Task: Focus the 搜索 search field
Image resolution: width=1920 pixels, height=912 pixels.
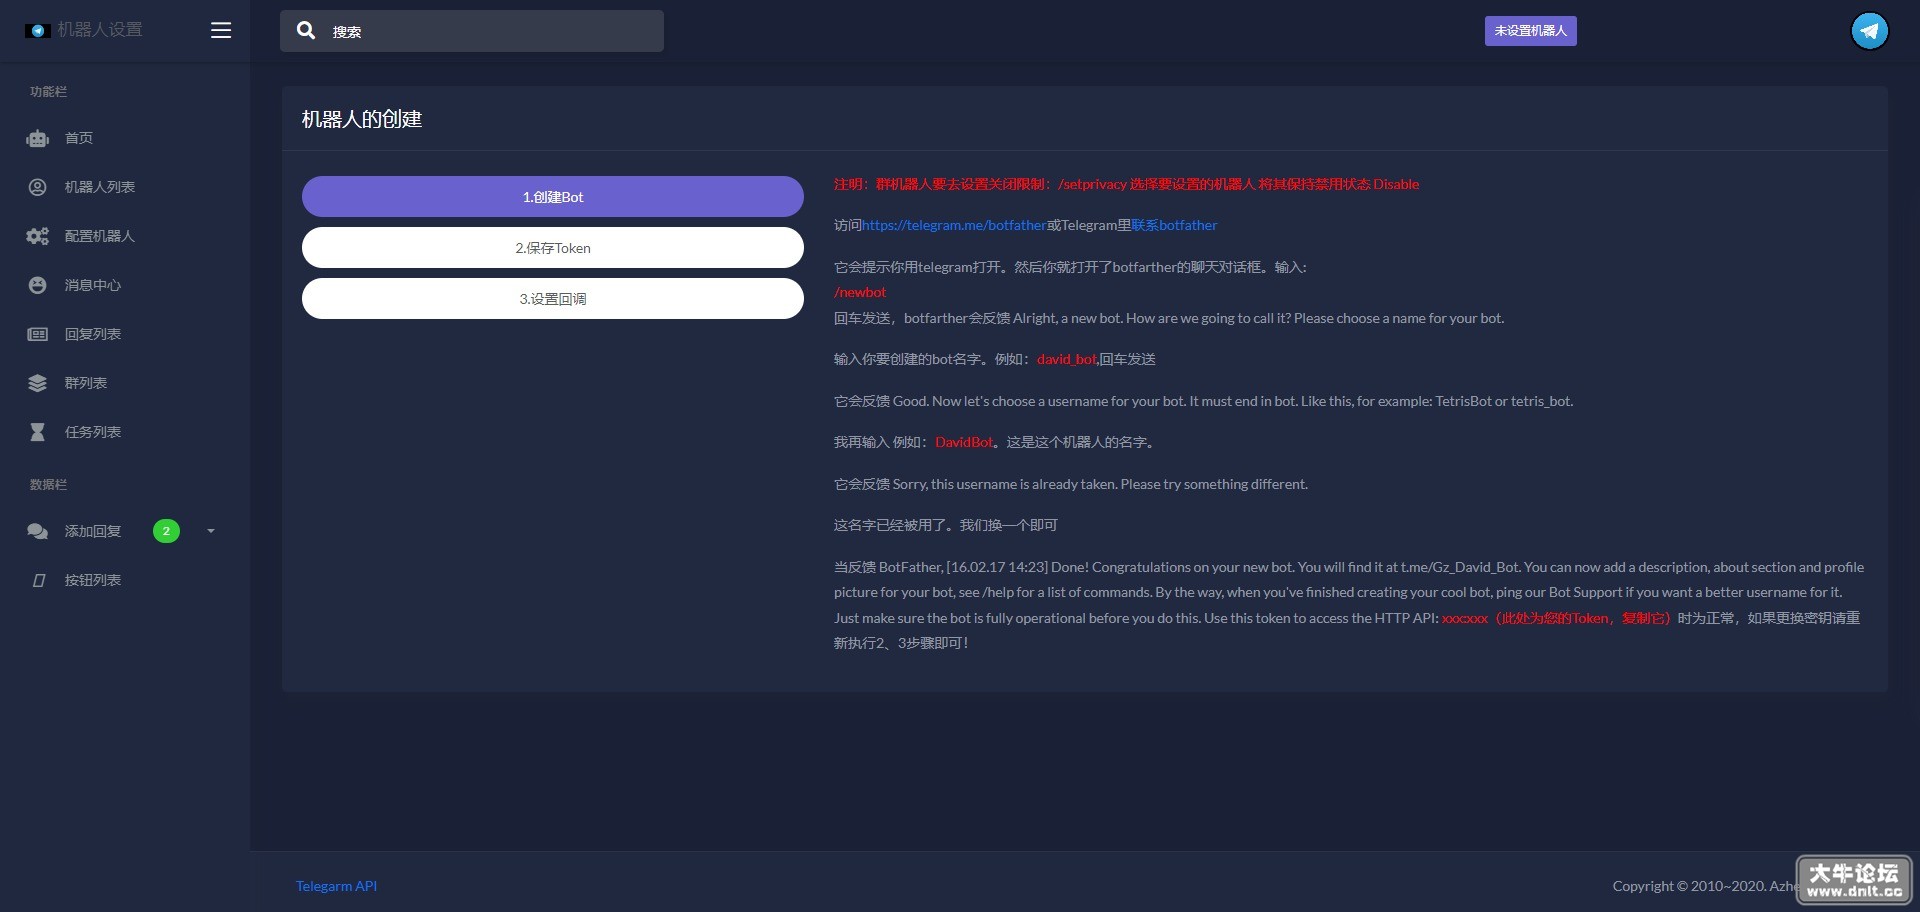Action: pos(472,31)
